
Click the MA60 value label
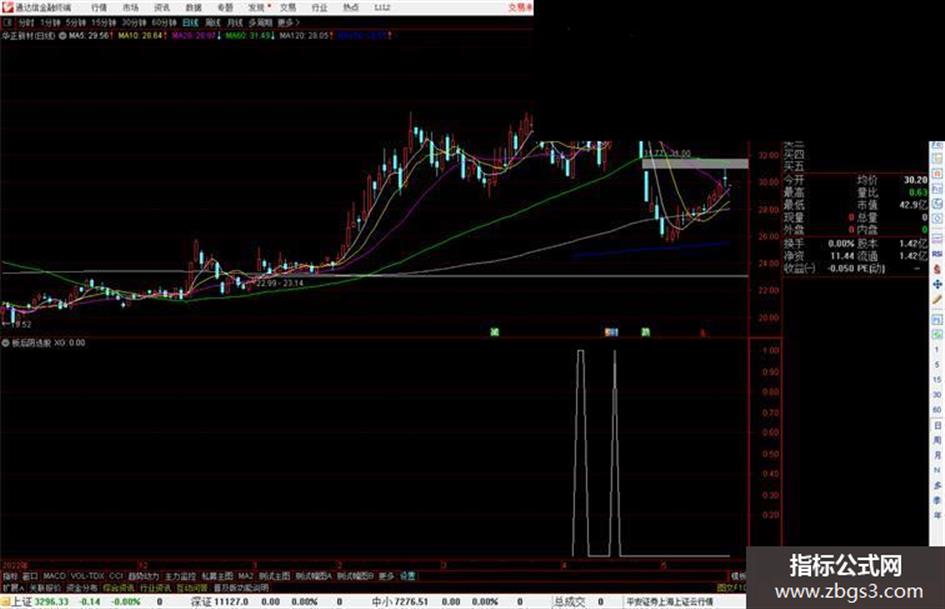[249, 36]
